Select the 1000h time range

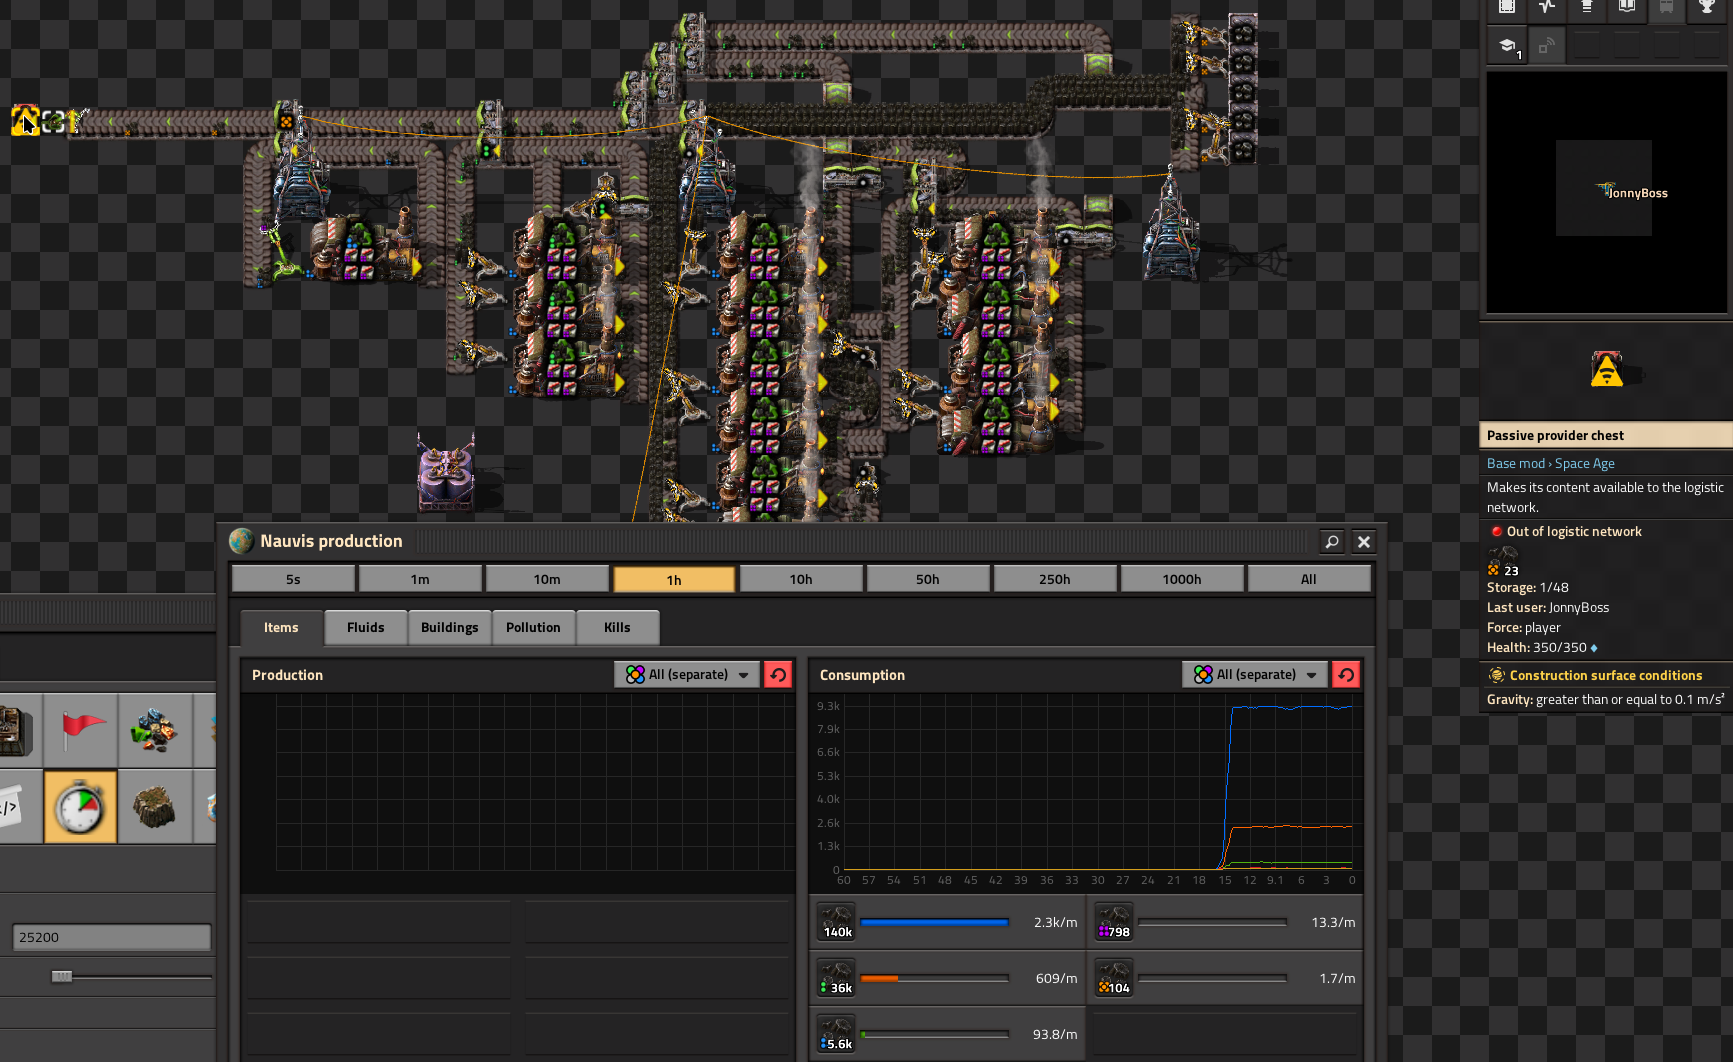(x=1182, y=579)
